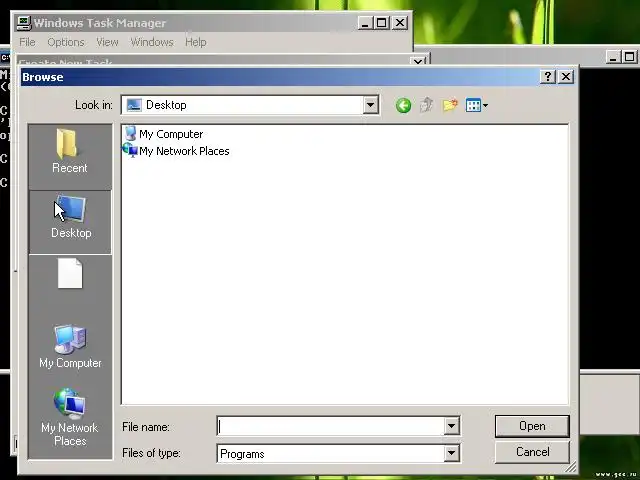Go up one folder level

pos(427,105)
